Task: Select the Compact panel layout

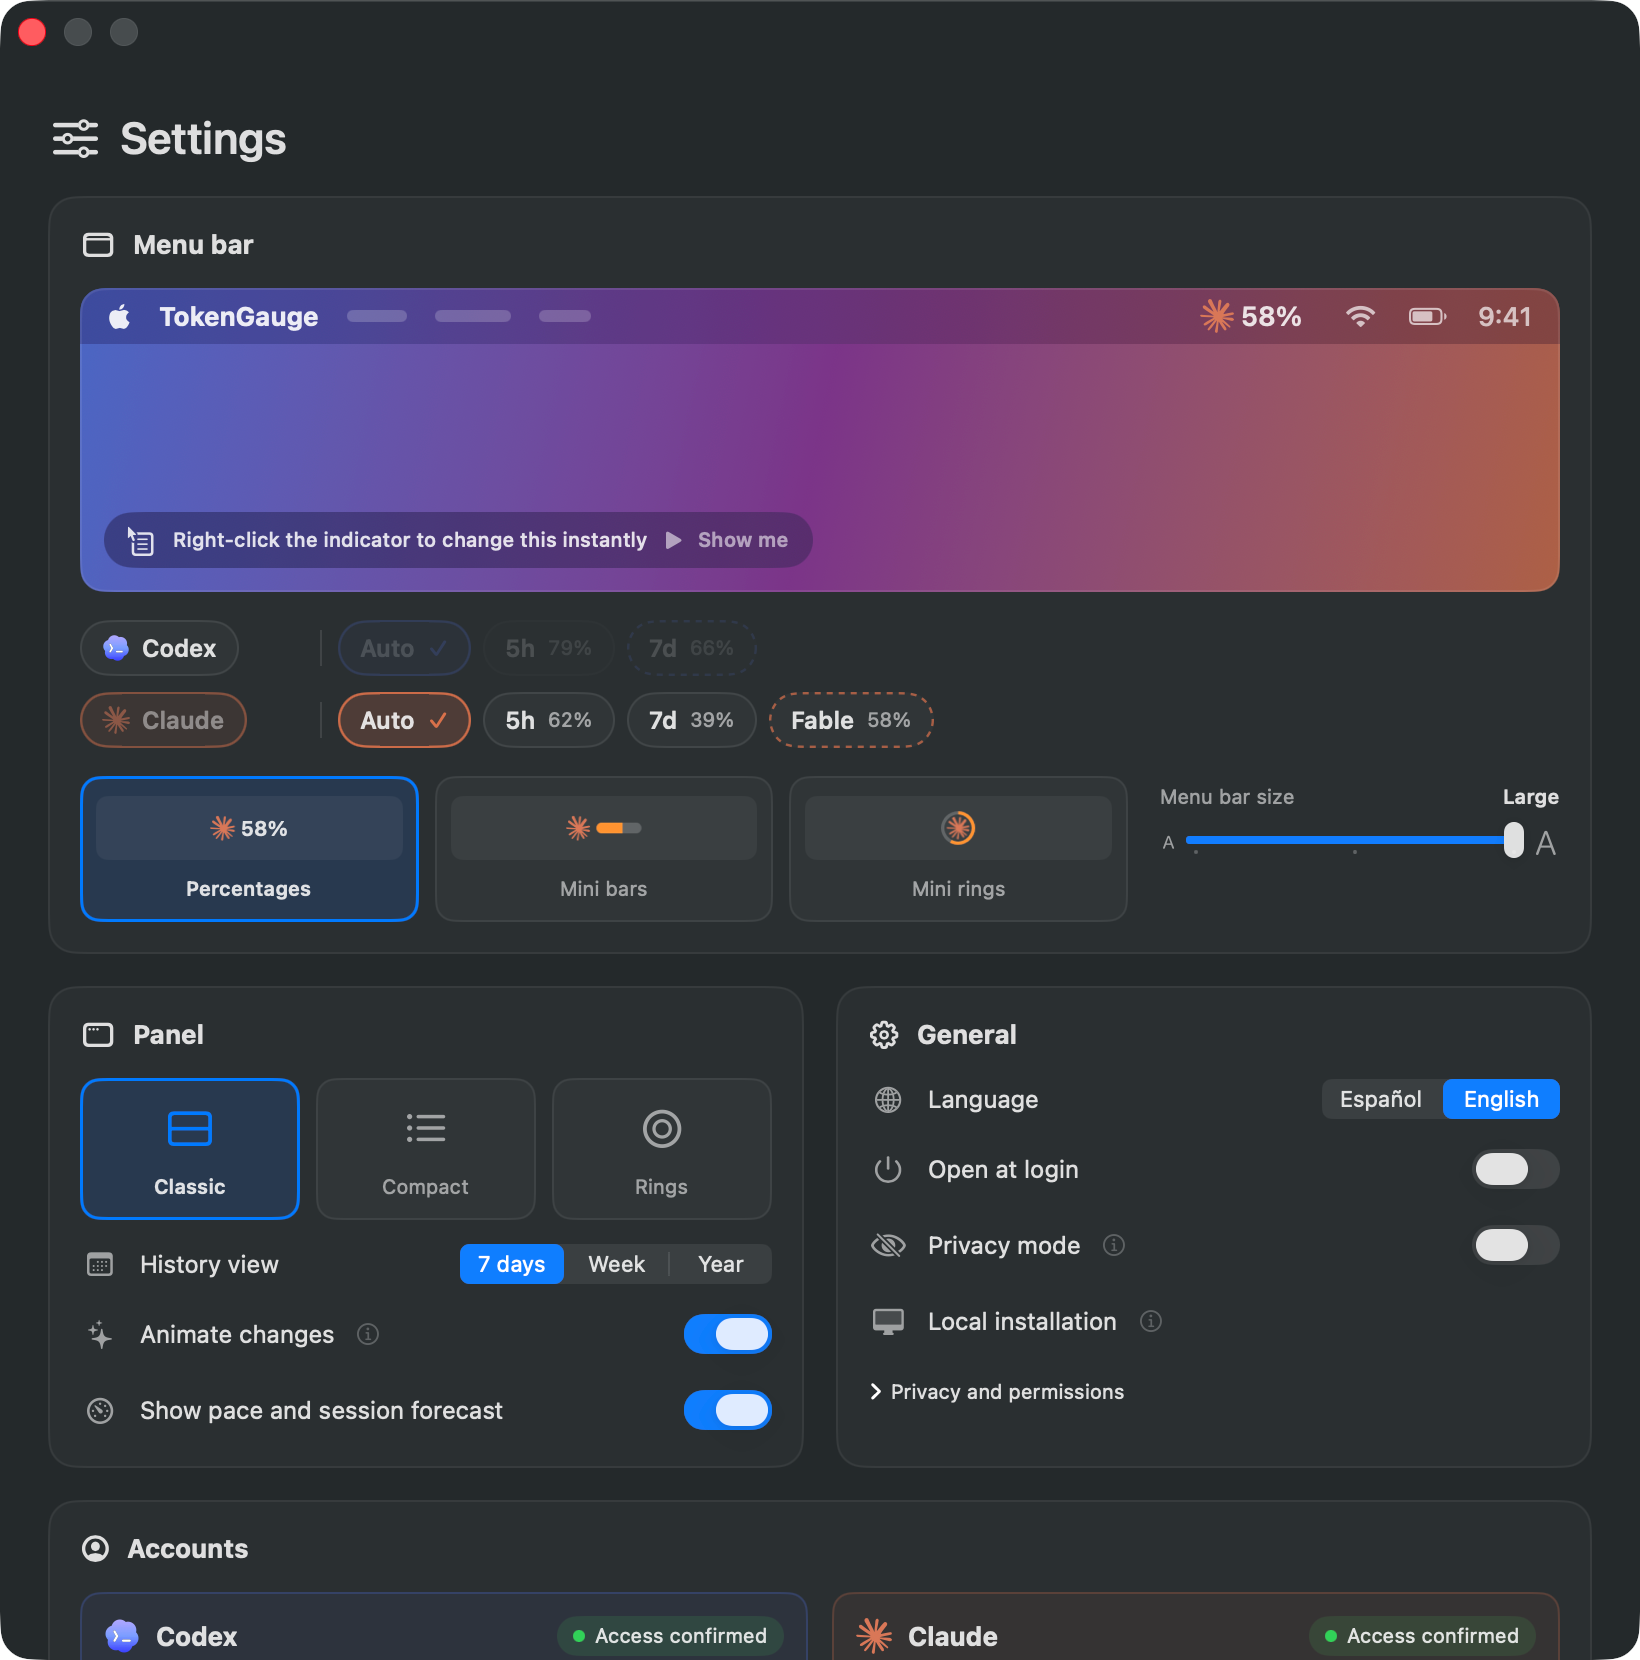Action: click(426, 1149)
